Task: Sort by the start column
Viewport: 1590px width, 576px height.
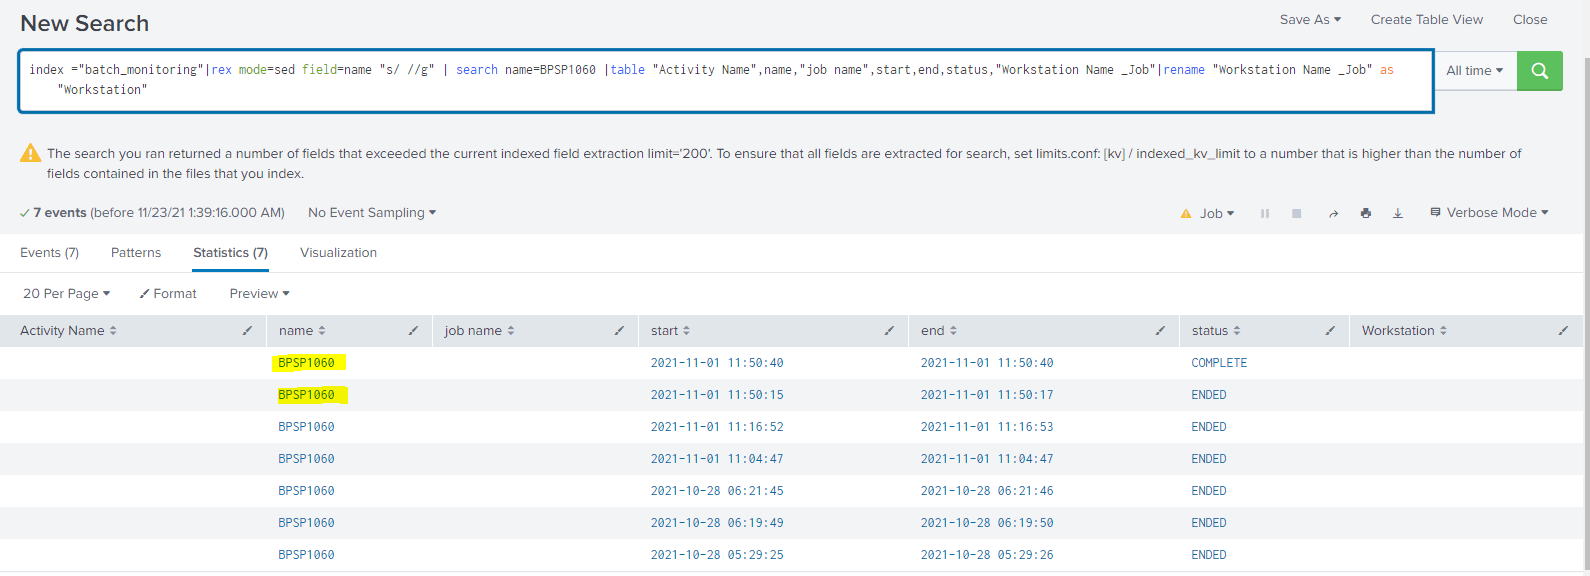Action: click(670, 331)
